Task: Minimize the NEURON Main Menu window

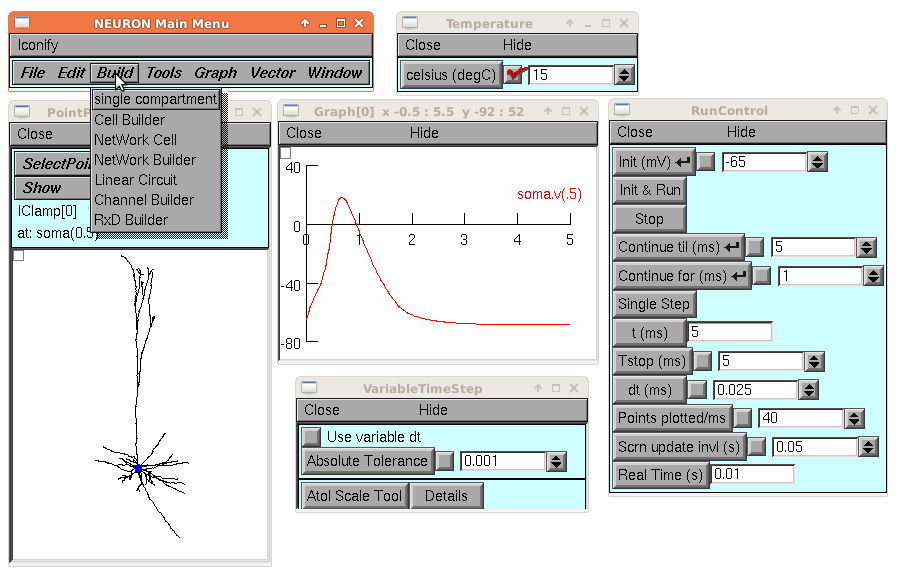Action: click(x=323, y=23)
